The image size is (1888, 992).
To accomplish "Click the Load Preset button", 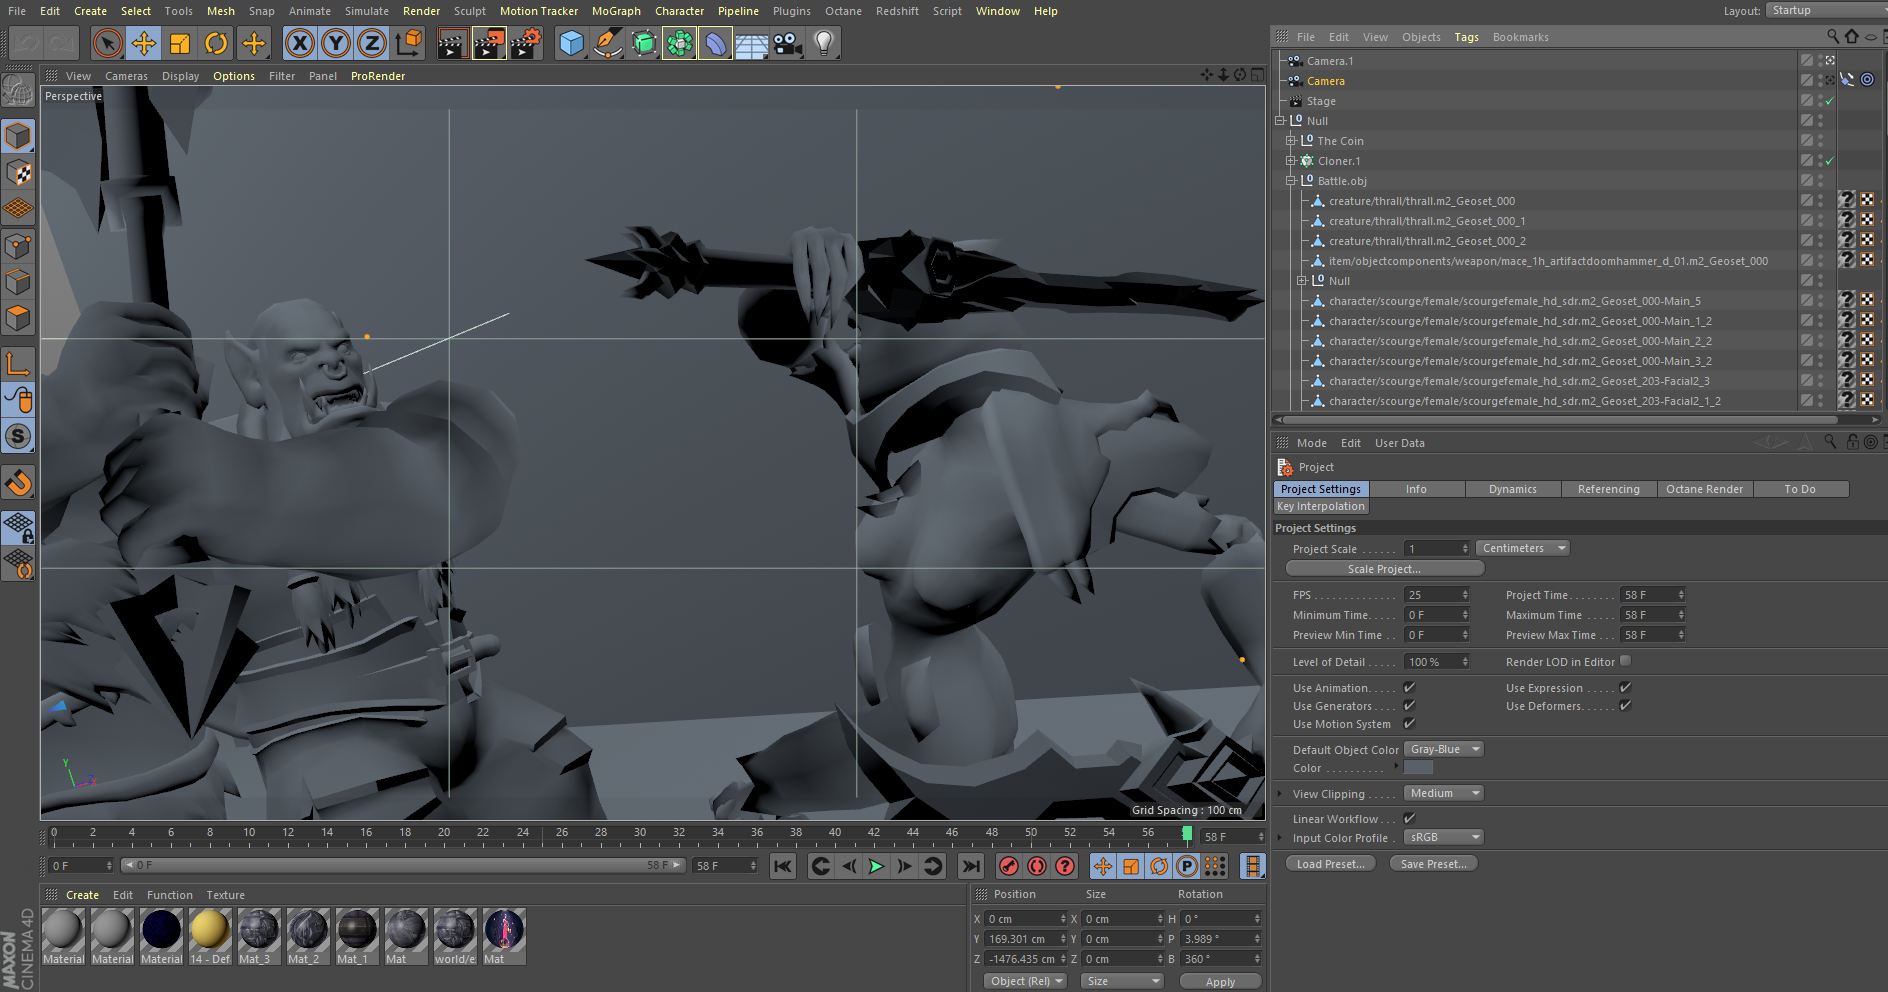I will click(1330, 864).
